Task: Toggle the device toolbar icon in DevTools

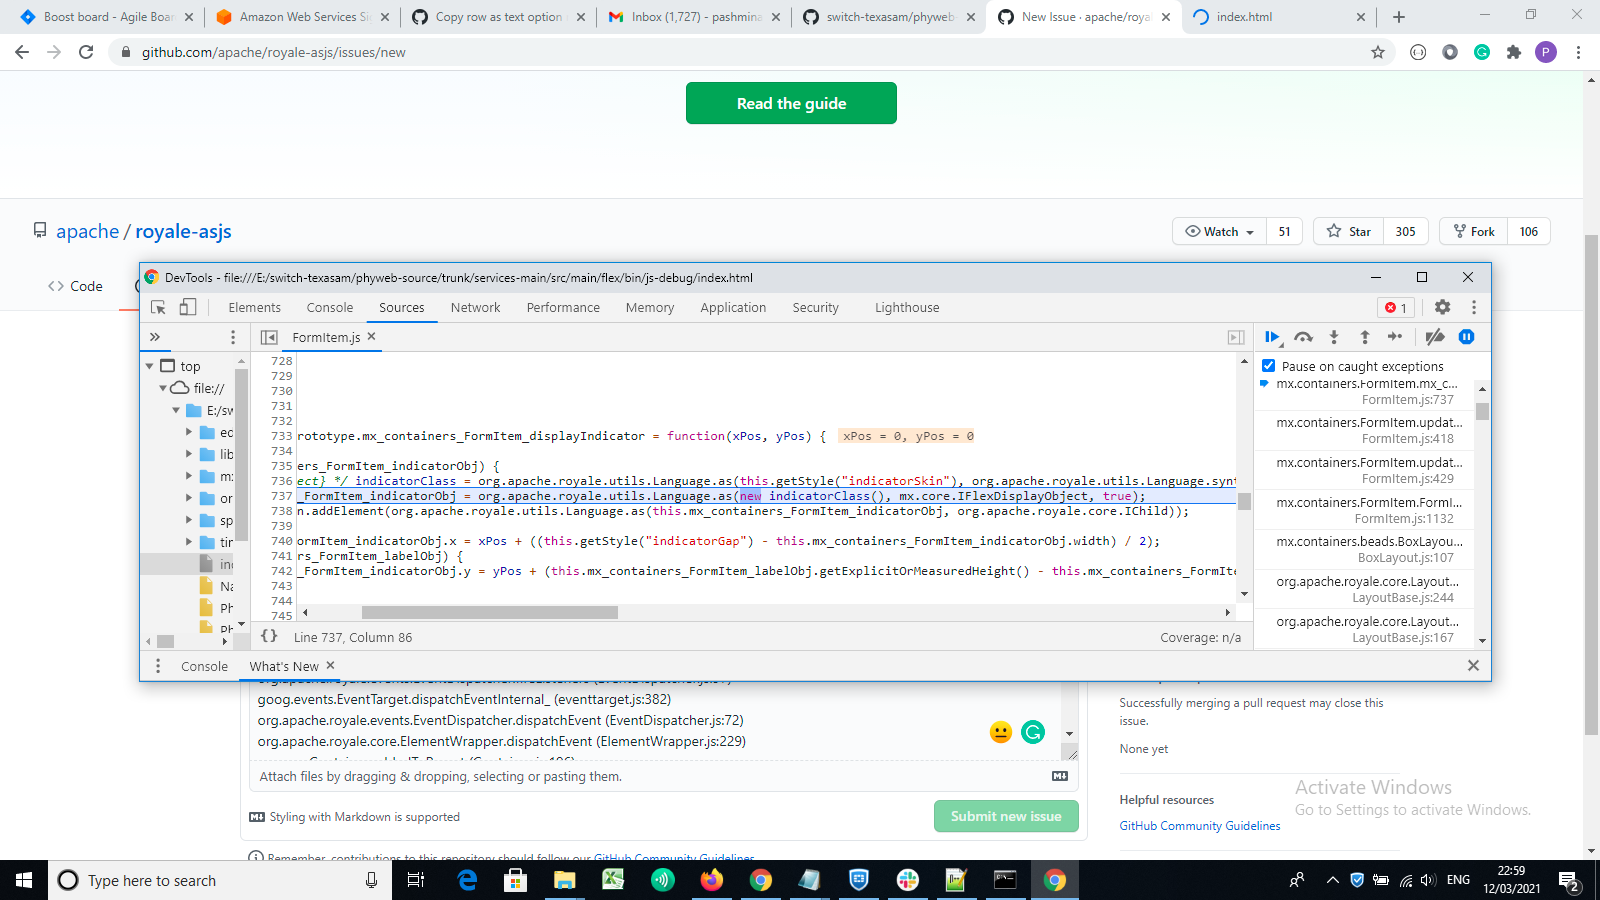Action: coord(188,307)
